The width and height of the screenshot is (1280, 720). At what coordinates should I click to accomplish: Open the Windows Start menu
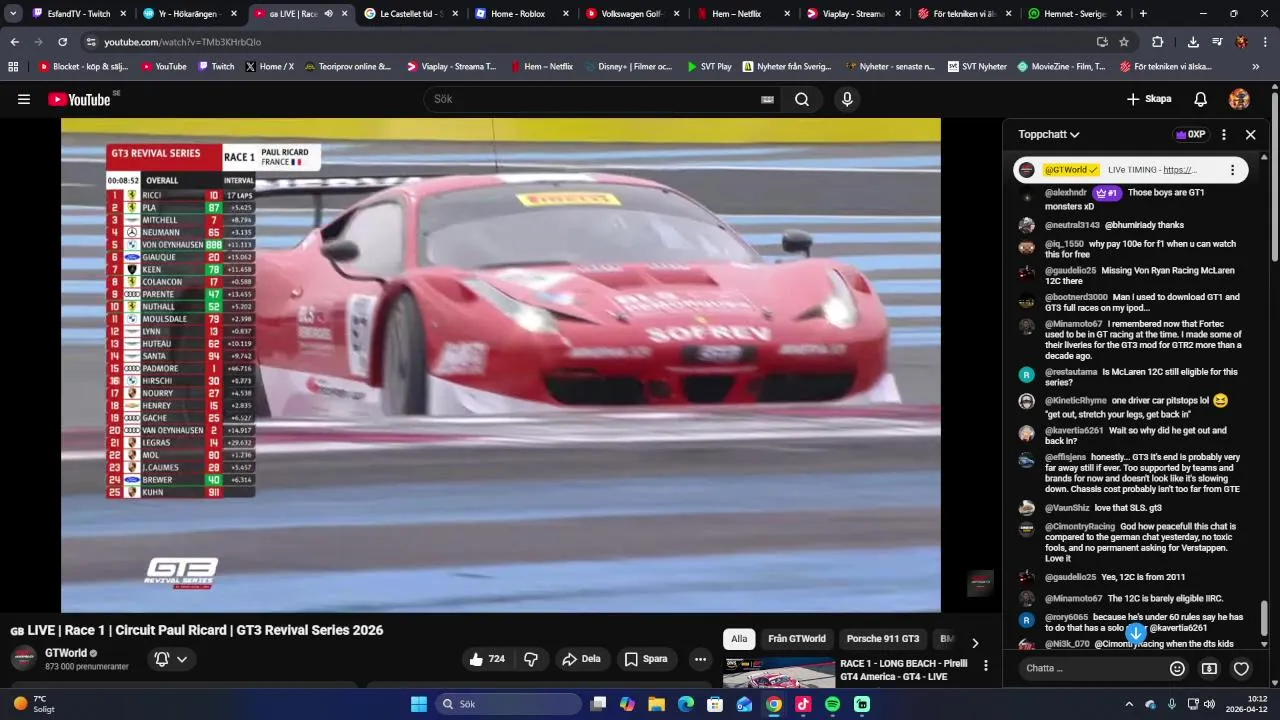coord(418,704)
